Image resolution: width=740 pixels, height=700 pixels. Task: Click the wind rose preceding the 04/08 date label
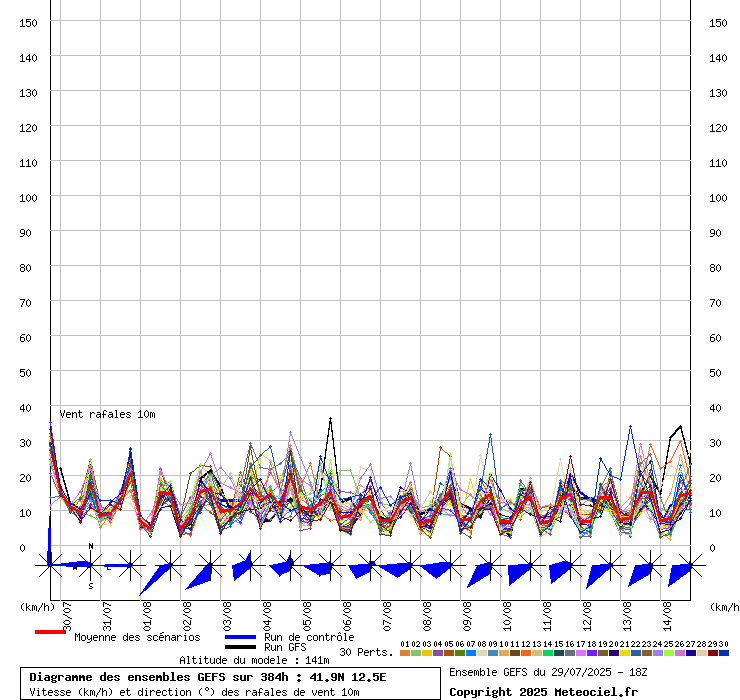249,565
